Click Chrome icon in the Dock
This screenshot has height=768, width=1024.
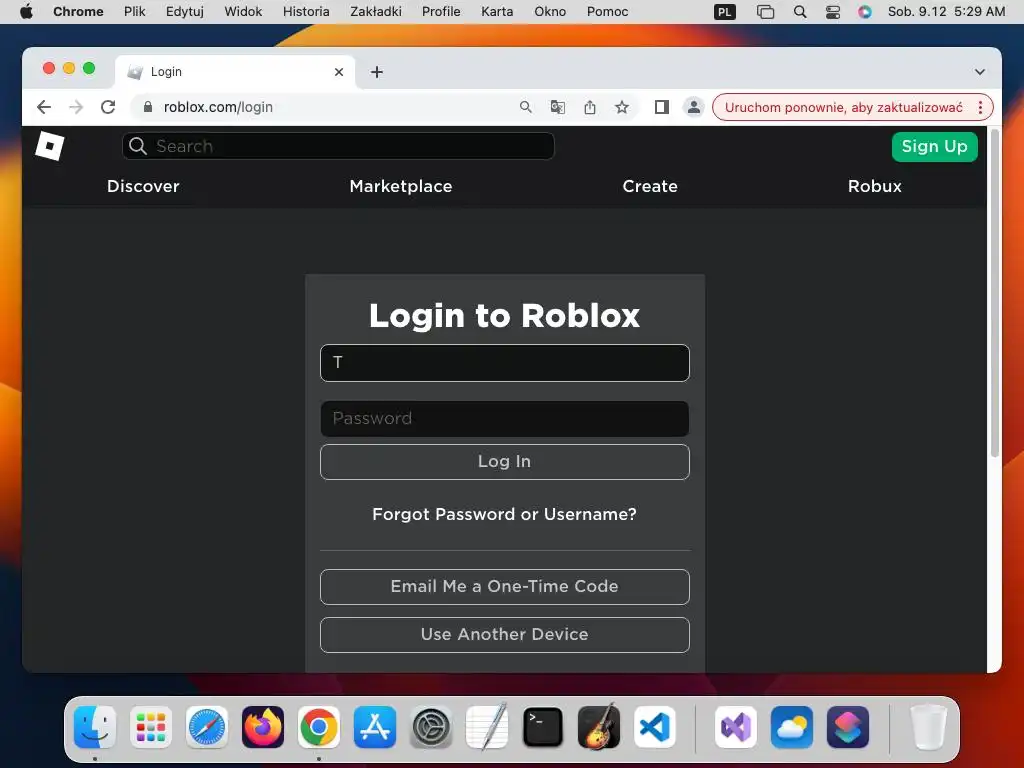point(319,727)
